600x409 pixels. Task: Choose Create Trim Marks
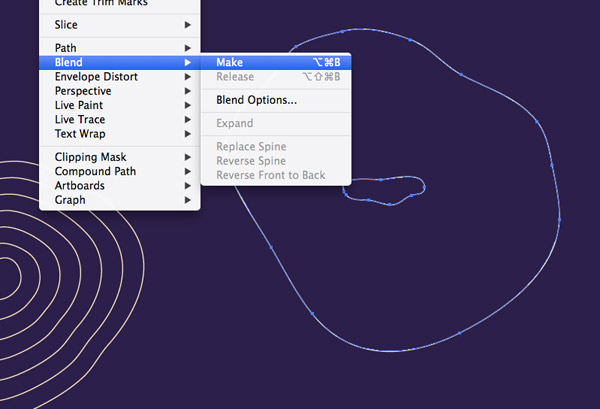tap(96, 4)
